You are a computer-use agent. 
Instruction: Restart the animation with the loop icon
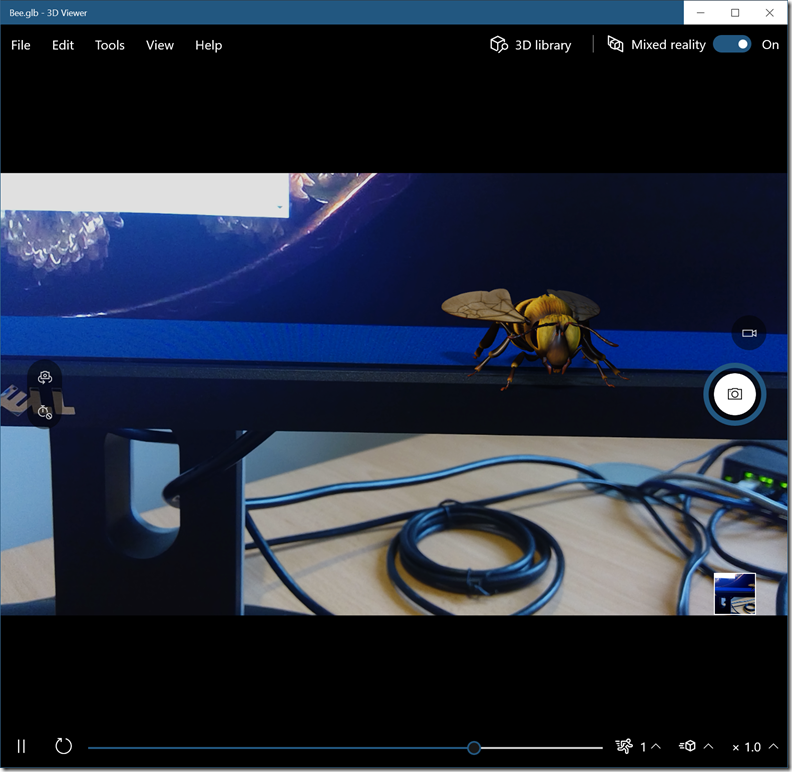coord(63,746)
